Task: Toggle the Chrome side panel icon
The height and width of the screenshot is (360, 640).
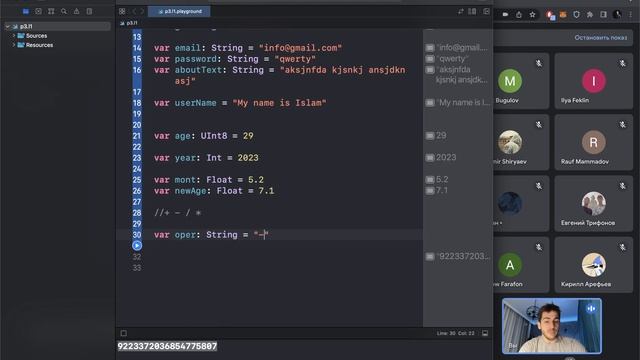Action: 603,15
